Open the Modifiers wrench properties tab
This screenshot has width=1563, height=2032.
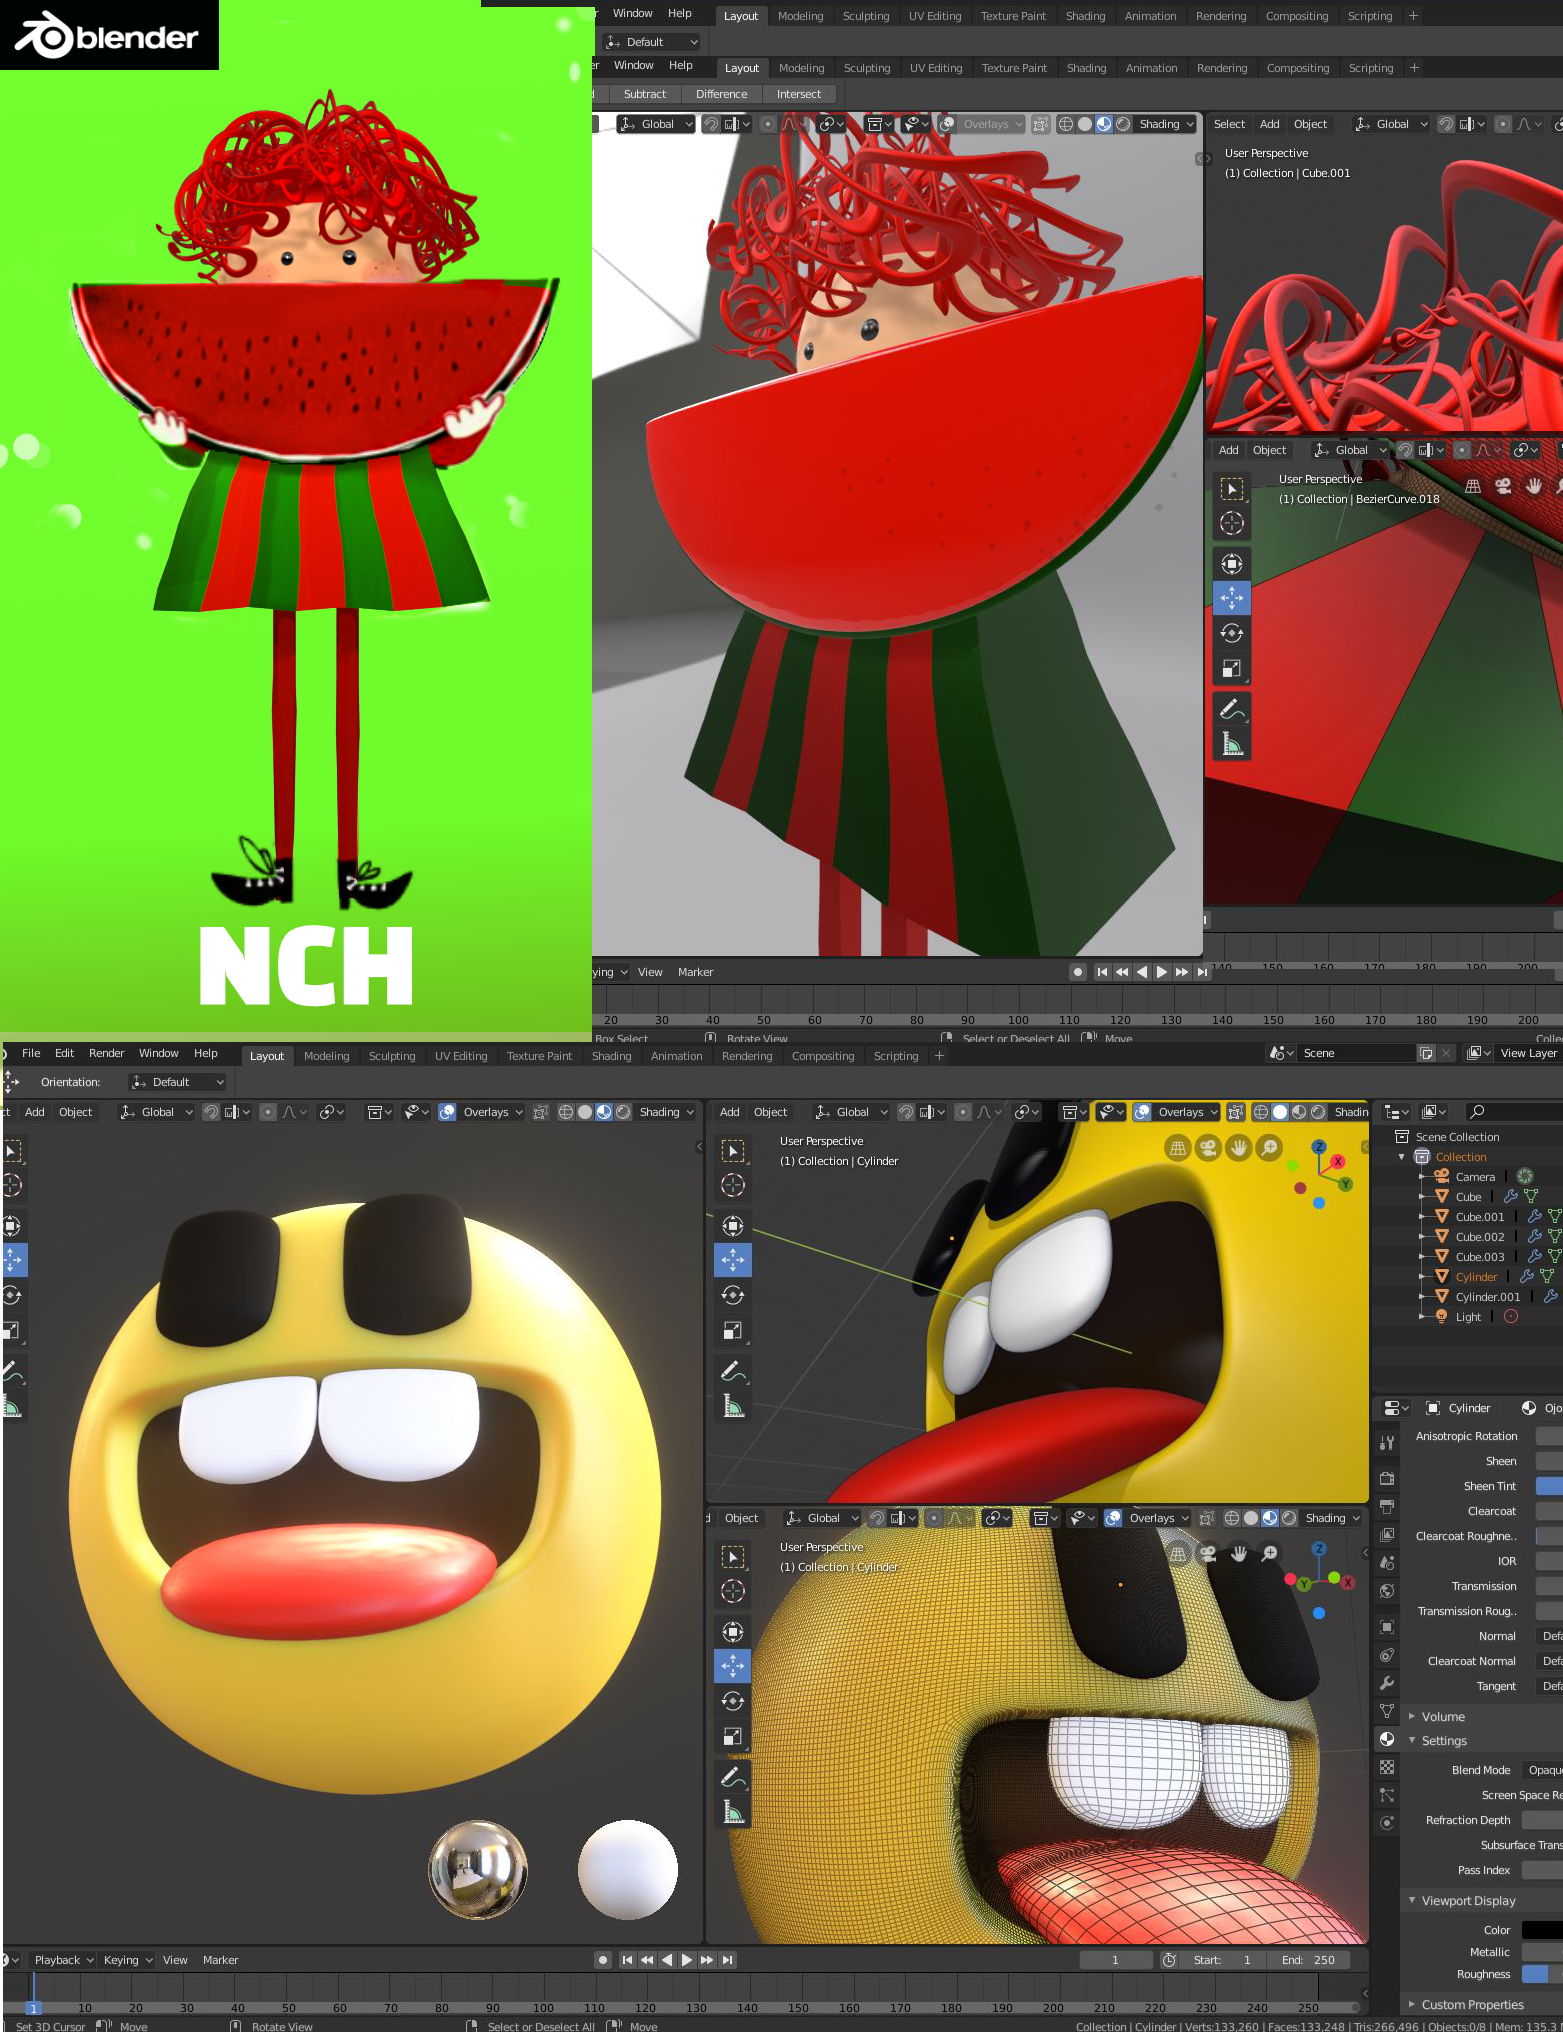click(x=1387, y=1683)
